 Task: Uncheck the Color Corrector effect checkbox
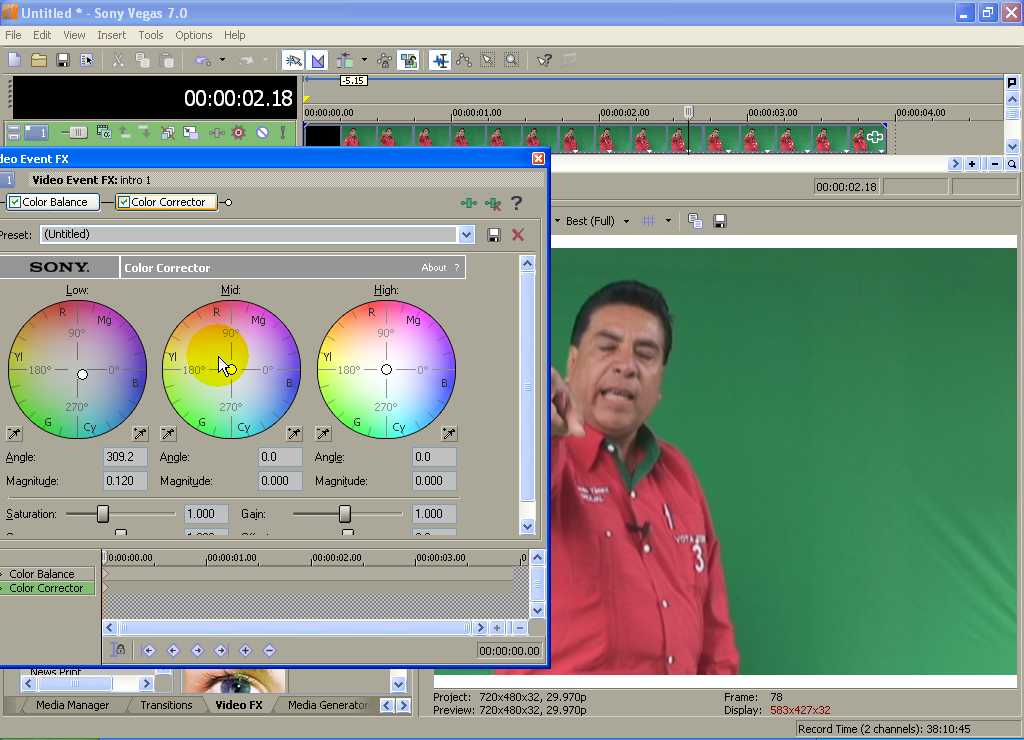click(124, 202)
